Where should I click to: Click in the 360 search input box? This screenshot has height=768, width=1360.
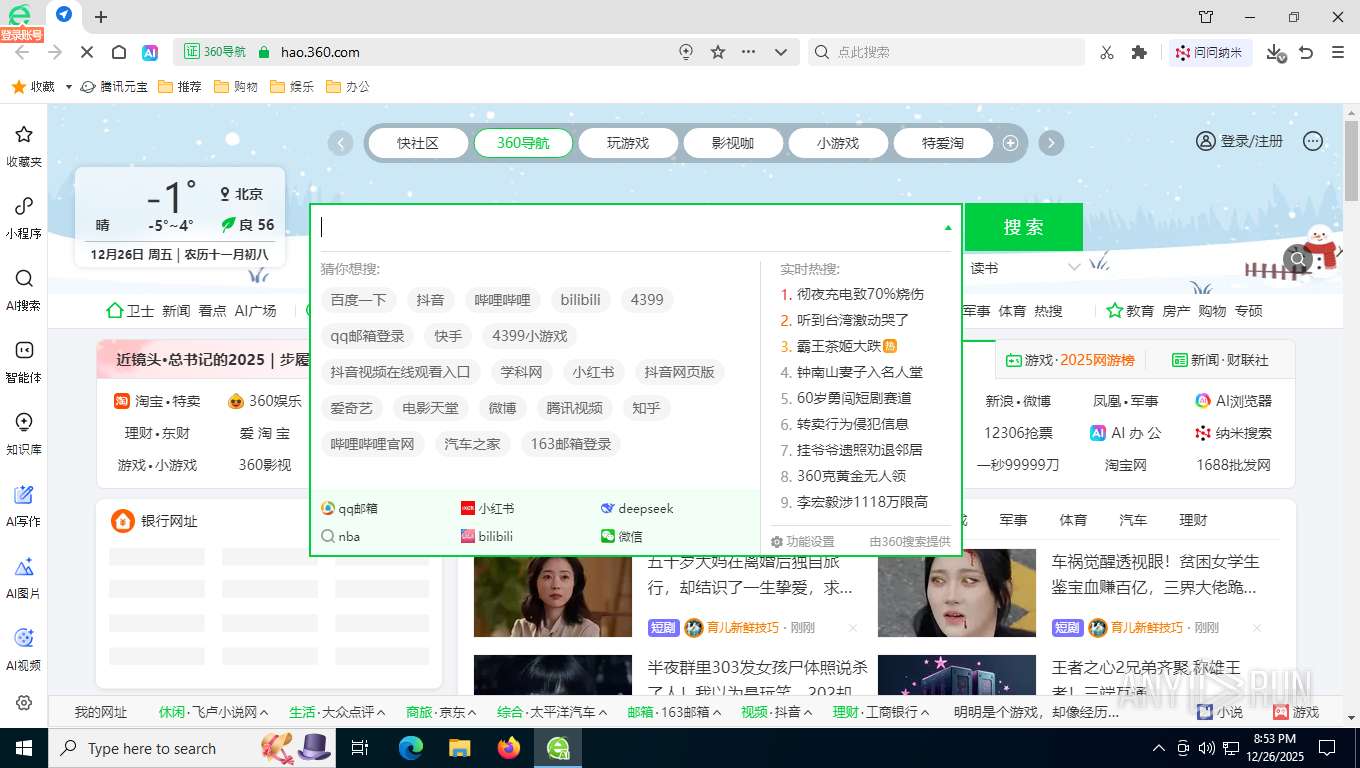pos(628,228)
